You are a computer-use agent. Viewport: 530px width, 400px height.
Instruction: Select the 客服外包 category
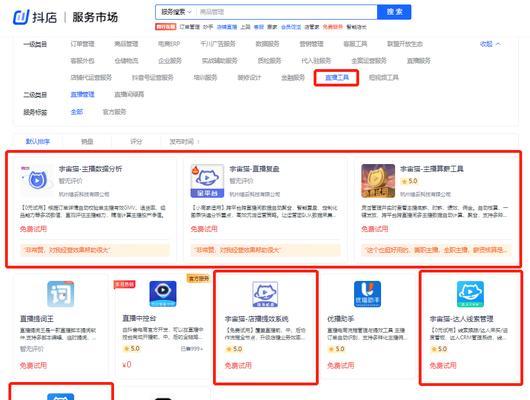[82, 61]
